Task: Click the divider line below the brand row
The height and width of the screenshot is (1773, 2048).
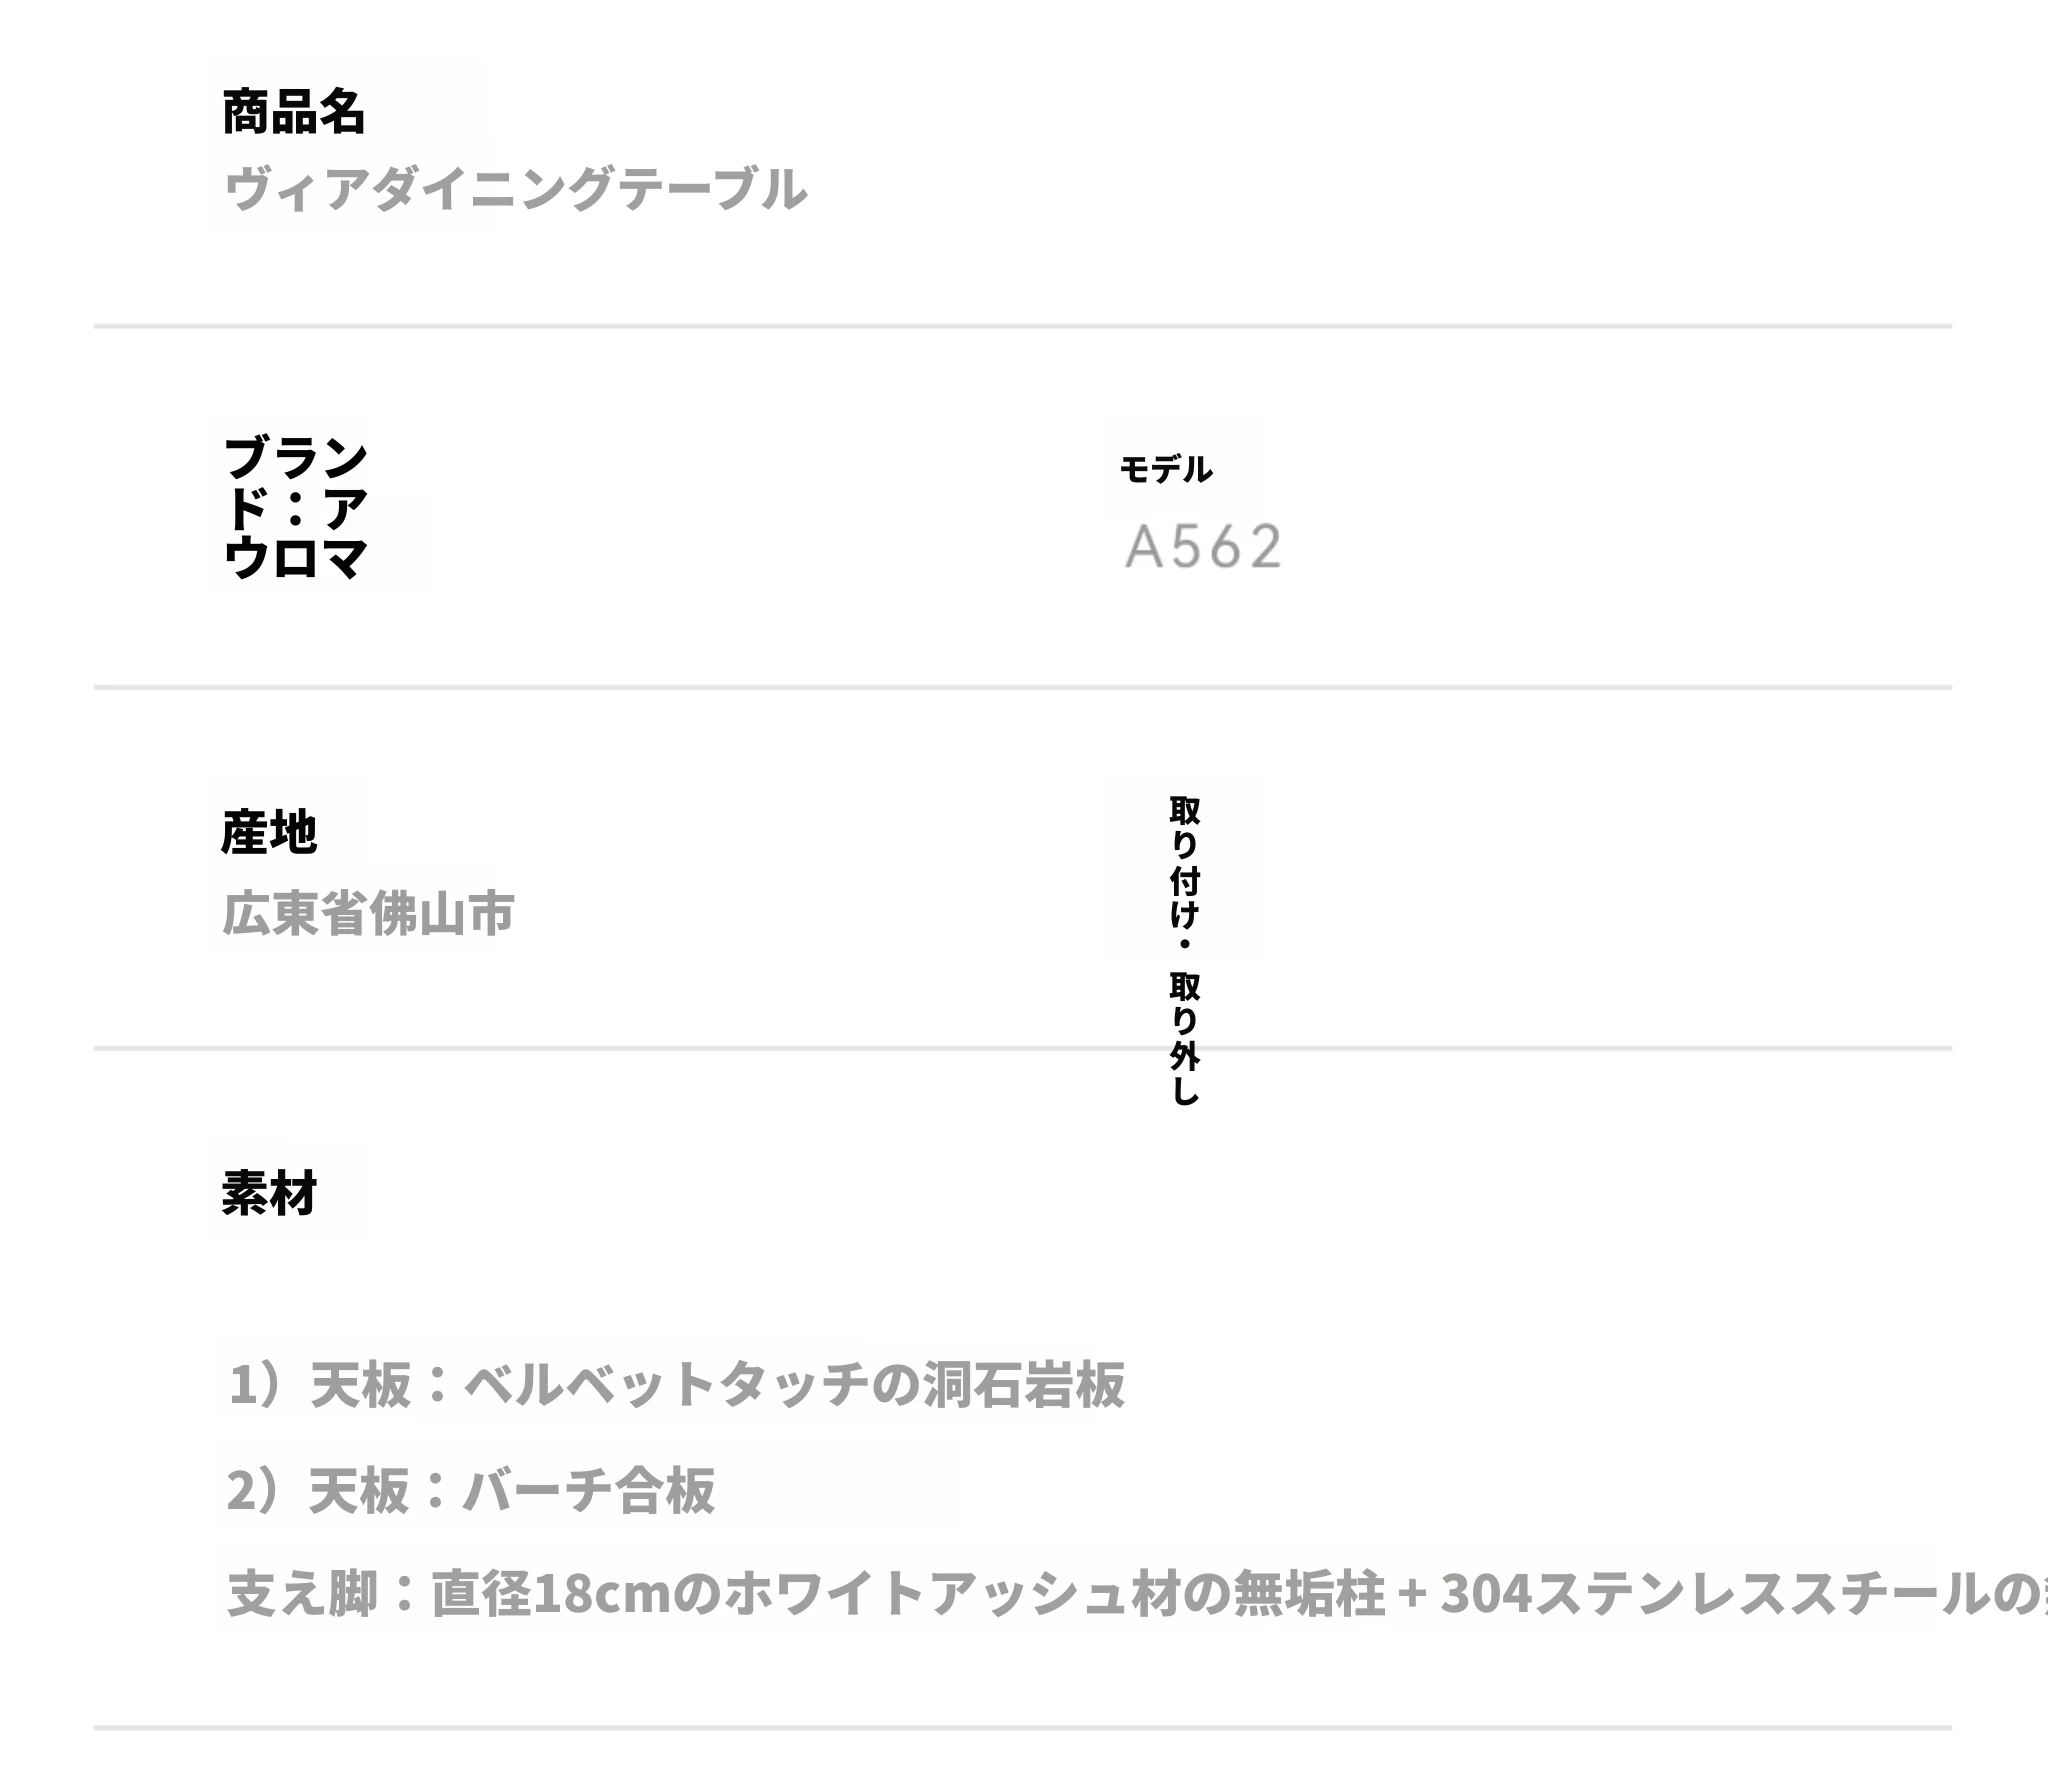Action: tap(1022, 687)
